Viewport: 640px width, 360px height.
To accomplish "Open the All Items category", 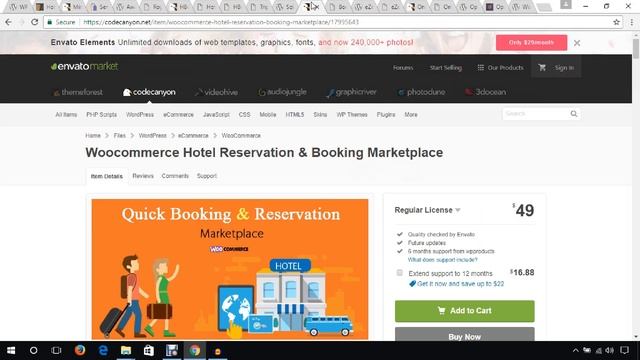I will [x=66, y=115].
